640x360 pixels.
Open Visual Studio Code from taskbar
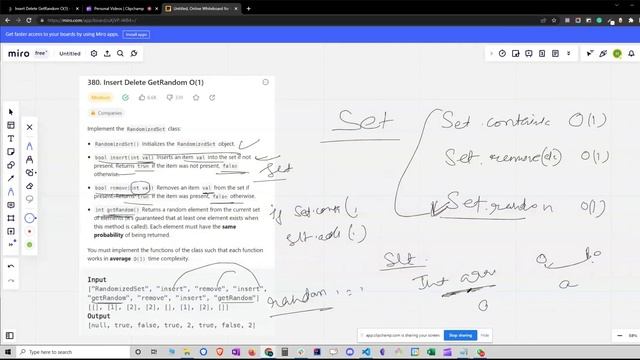(x=366, y=352)
